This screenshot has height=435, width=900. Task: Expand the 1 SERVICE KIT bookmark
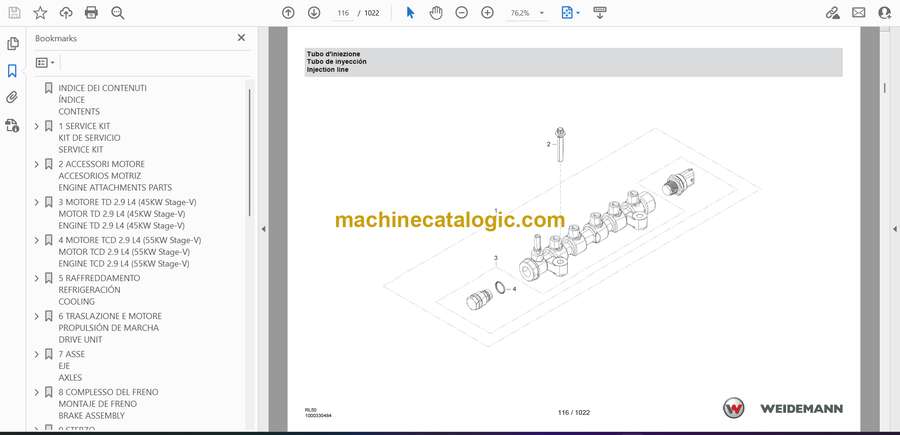click(x=37, y=126)
